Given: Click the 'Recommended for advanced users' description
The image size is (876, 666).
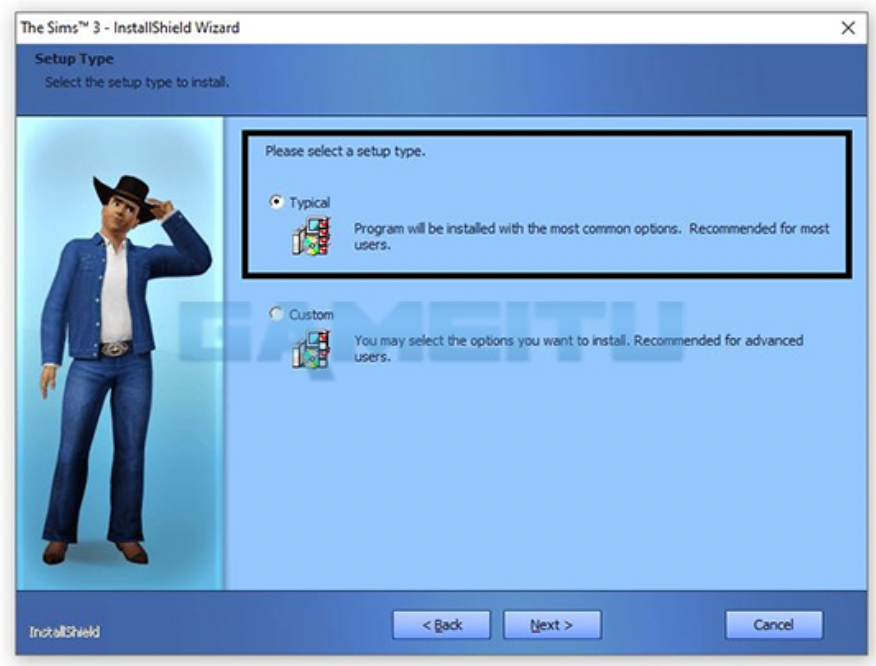Looking at the screenshot, I should pyautogui.click(x=579, y=348).
